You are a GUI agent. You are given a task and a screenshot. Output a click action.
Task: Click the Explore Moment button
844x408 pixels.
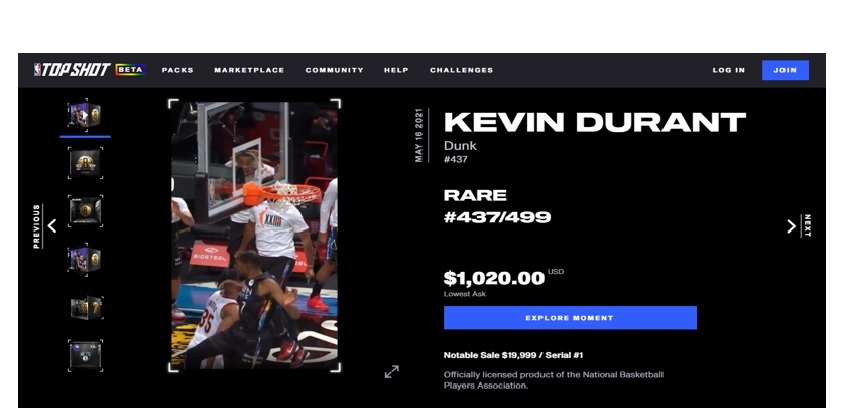[x=570, y=318]
